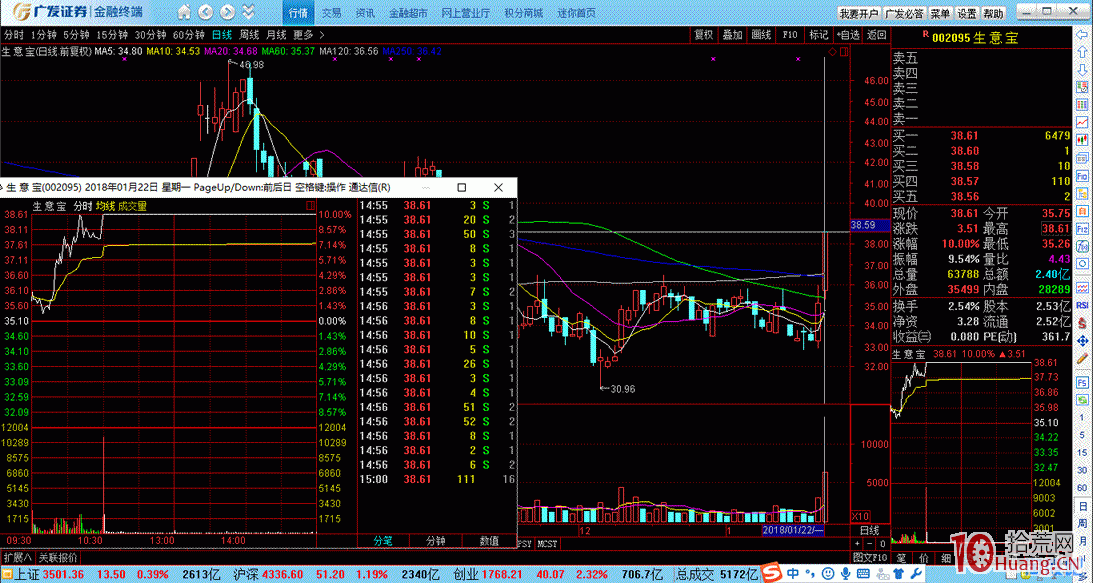Click the left arrow sidebar icon
This screenshot has width=1093, height=583.
(1081, 35)
